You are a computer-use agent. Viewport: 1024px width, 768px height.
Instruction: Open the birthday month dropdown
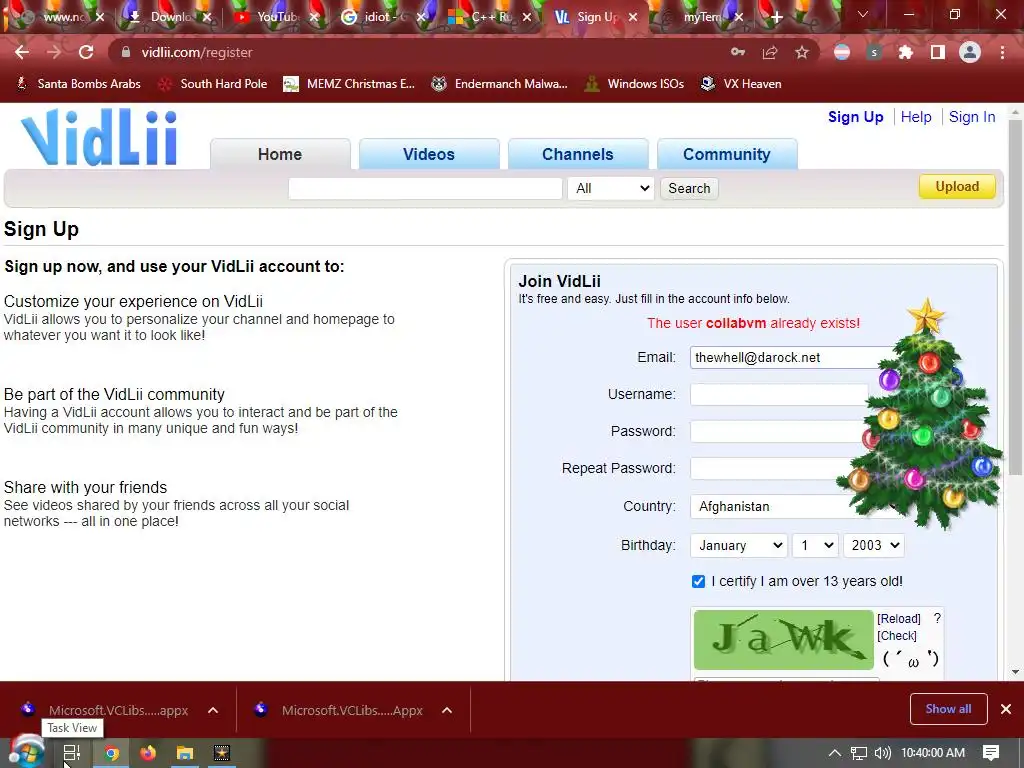point(739,545)
